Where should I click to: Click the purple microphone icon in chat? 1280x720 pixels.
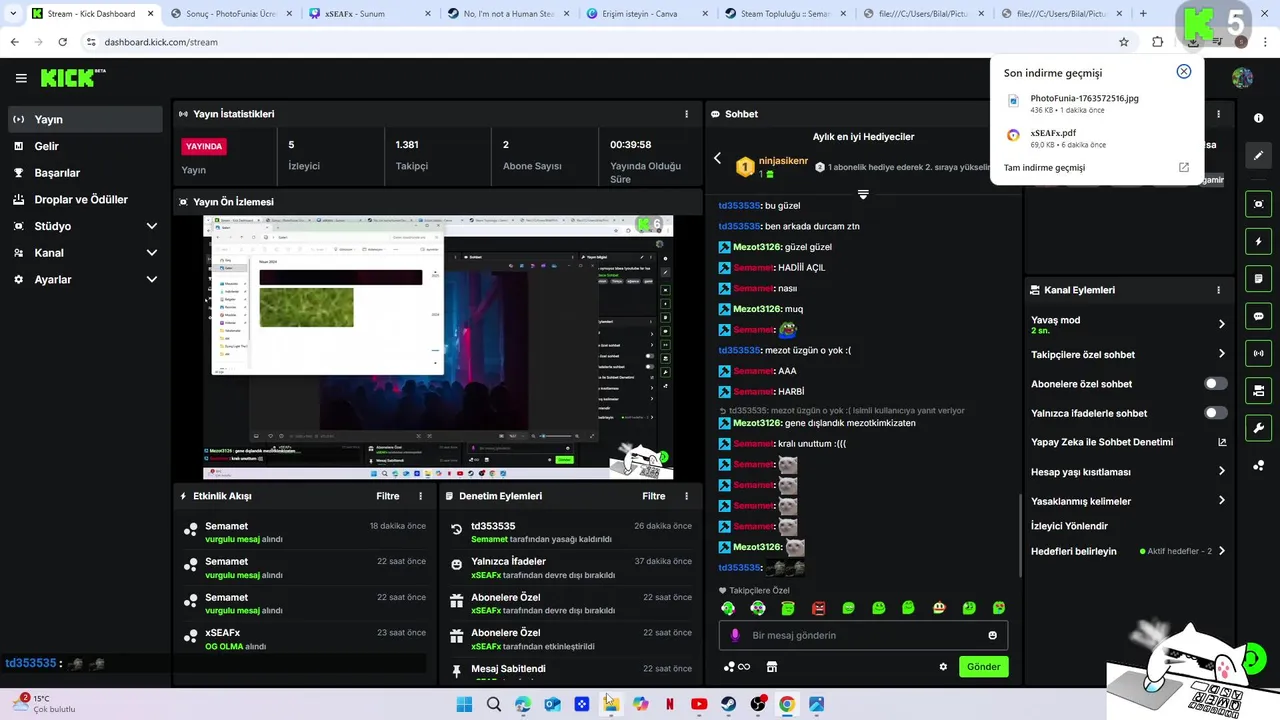click(x=735, y=635)
